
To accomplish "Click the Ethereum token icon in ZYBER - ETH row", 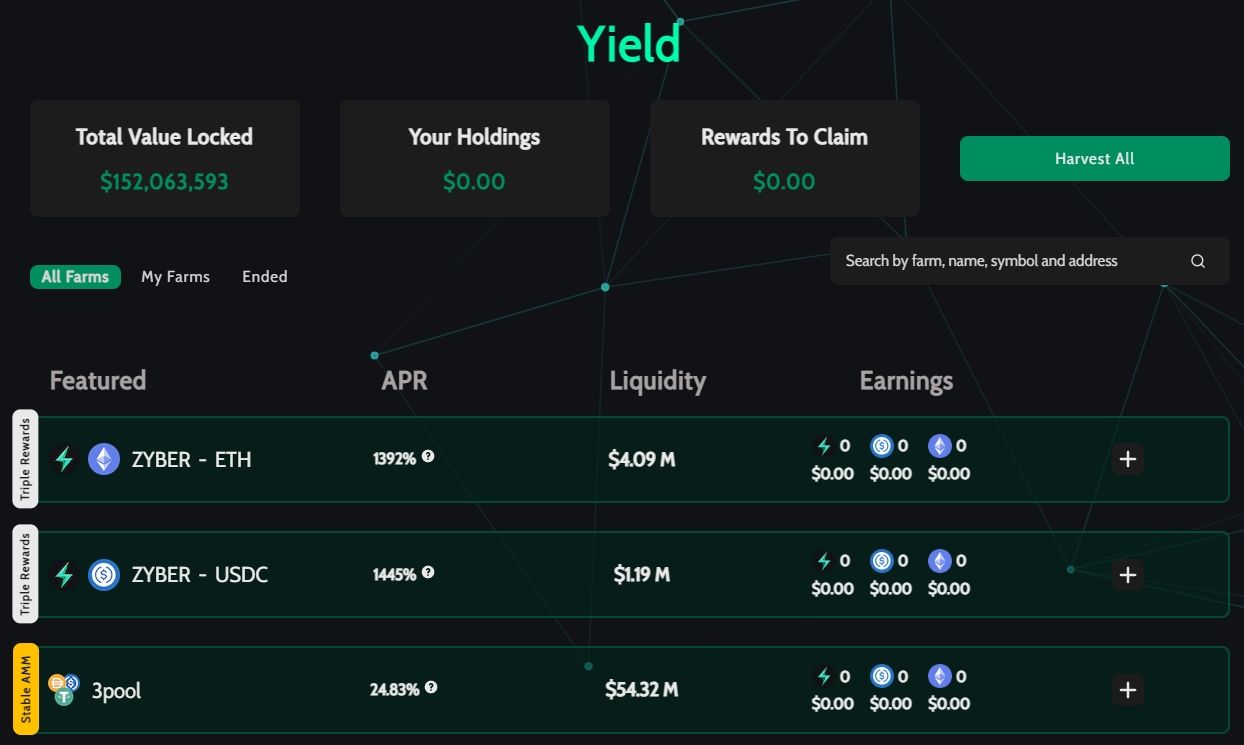I will pyautogui.click(x=104, y=459).
